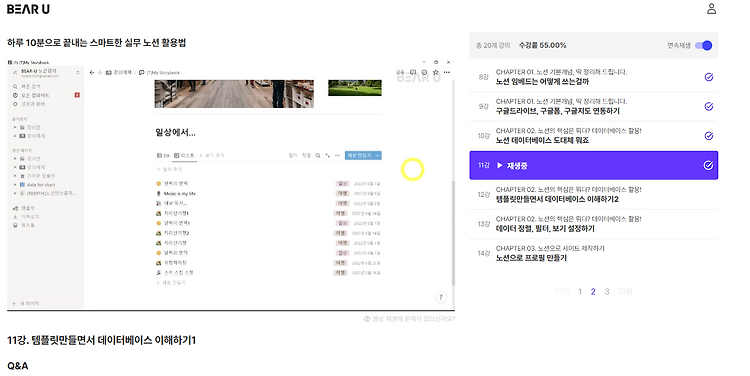Click the BEAR U logo in page header
750x376 pixels.
(x=28, y=9)
